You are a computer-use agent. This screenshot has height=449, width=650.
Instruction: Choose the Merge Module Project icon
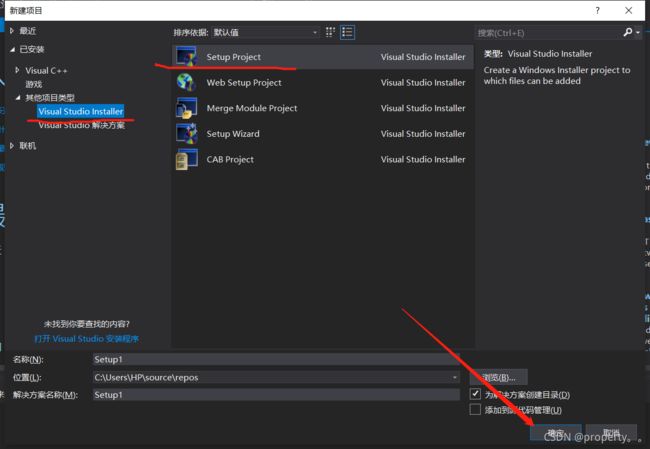tap(186, 108)
